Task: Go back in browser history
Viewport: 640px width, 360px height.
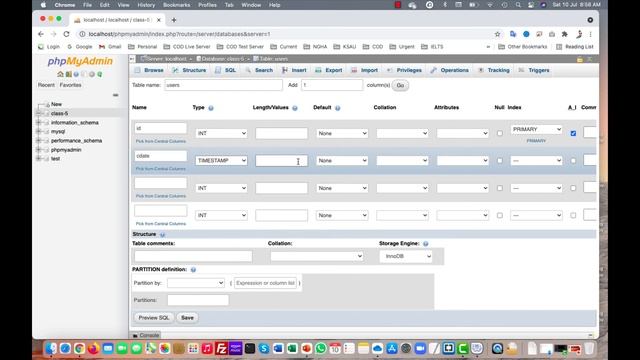Action: [x=41, y=34]
